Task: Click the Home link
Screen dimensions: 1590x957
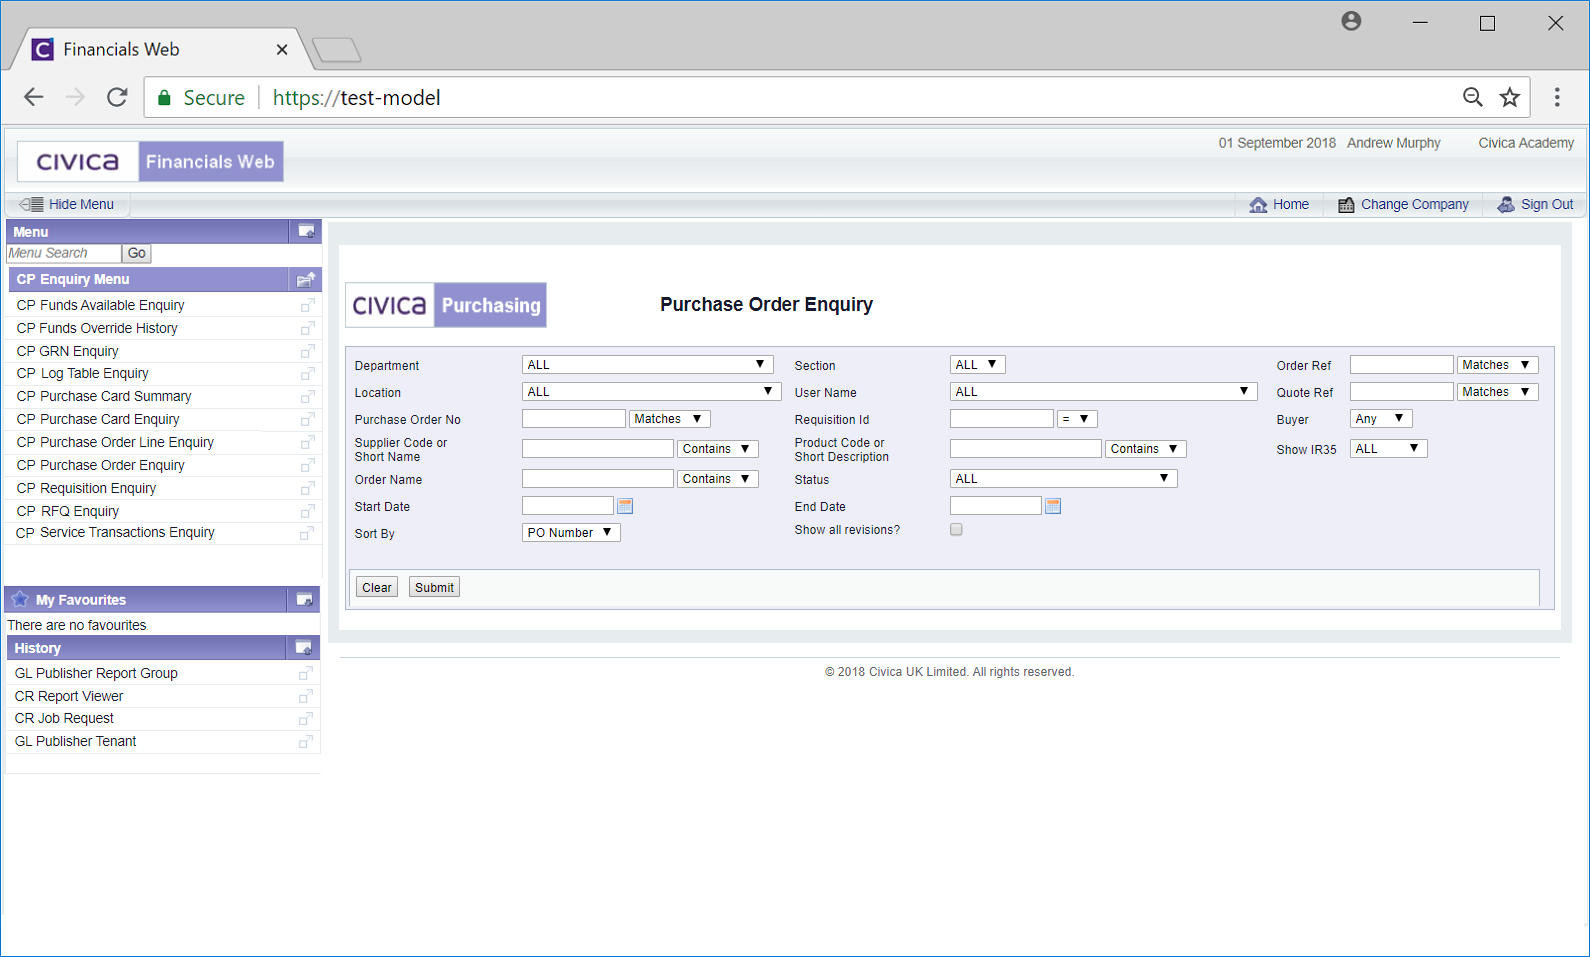Action: pos(1291,204)
